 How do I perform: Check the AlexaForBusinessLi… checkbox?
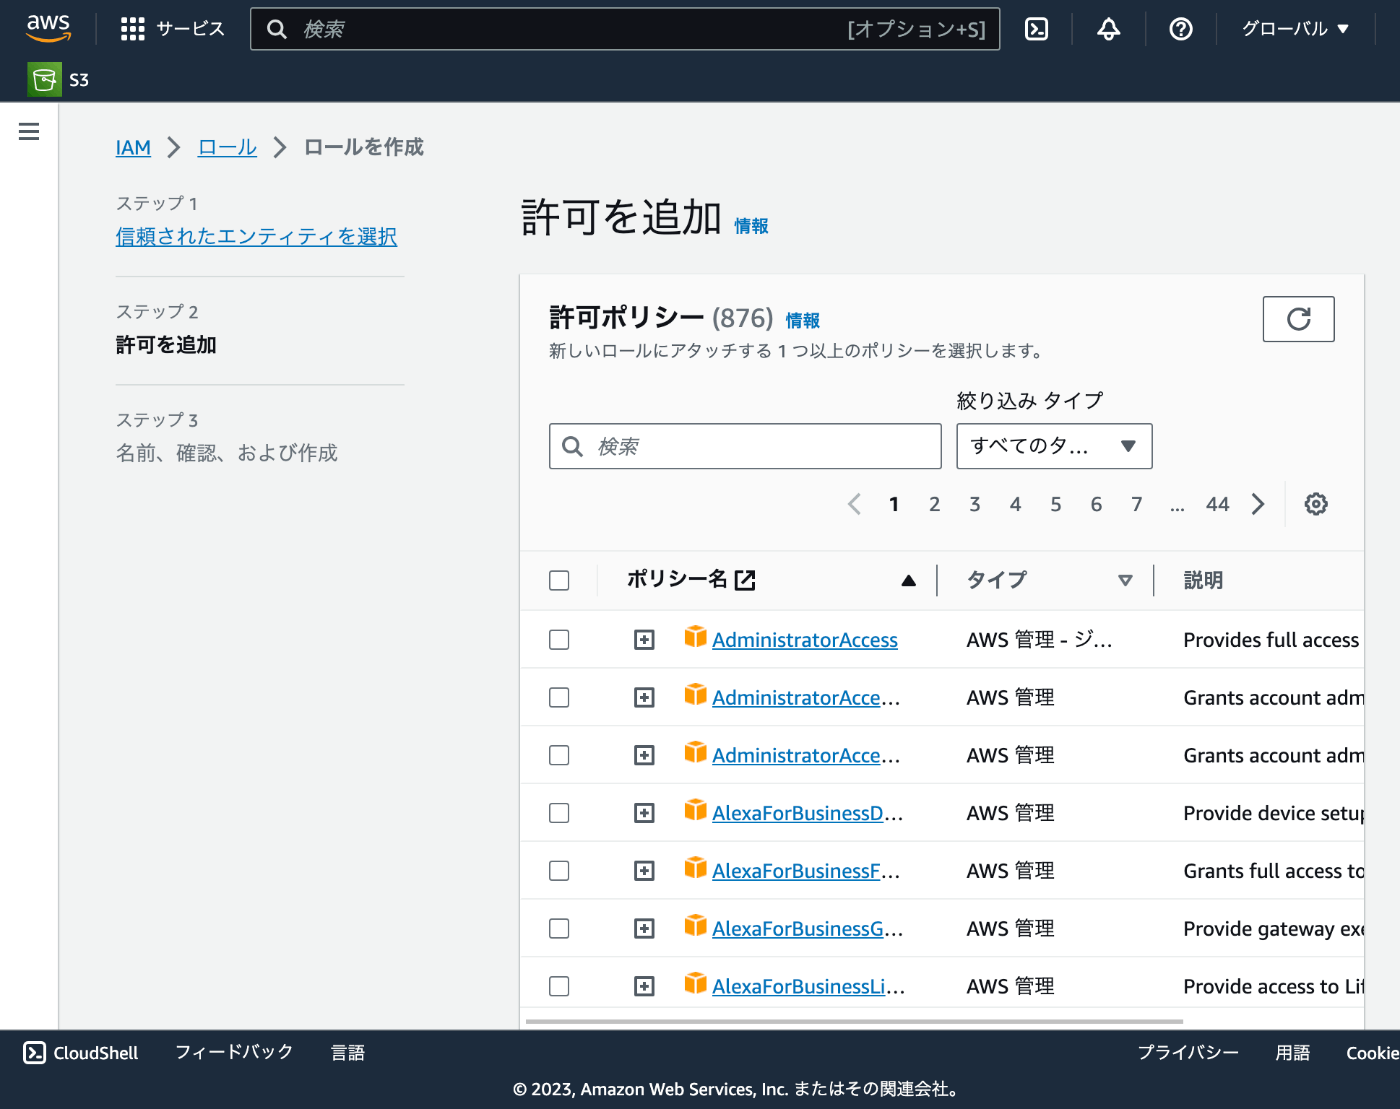pos(559,986)
